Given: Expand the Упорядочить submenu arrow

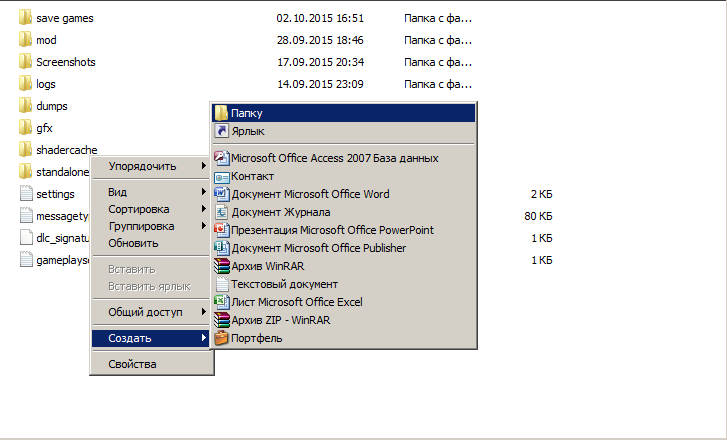Looking at the screenshot, I should pos(204,166).
